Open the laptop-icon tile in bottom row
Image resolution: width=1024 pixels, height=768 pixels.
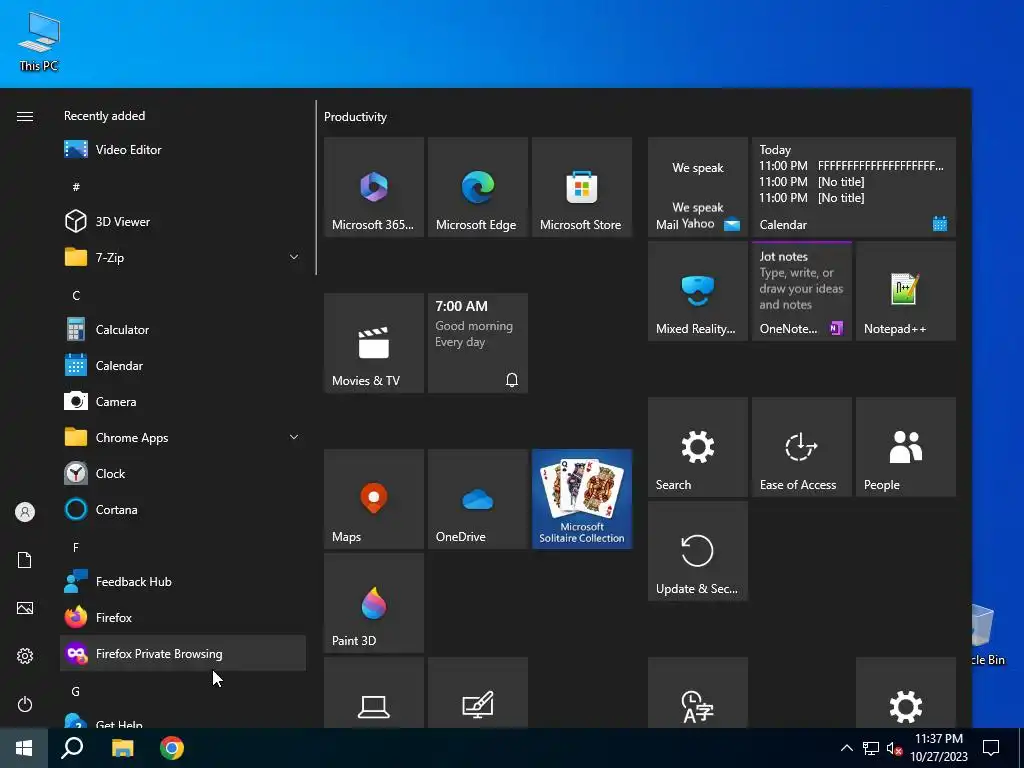(374, 692)
